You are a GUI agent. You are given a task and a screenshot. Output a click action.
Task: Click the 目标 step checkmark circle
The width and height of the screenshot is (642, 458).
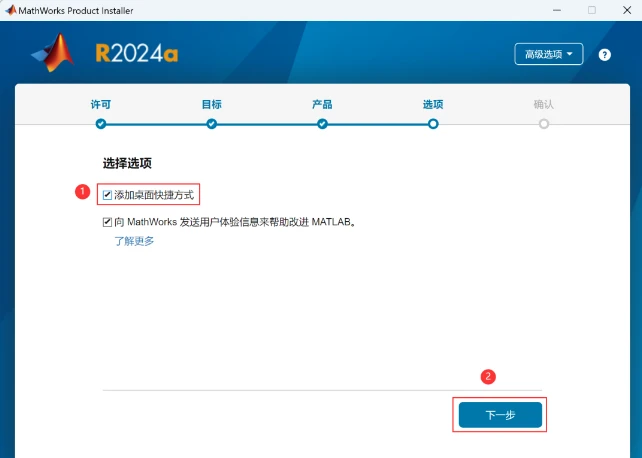211,124
